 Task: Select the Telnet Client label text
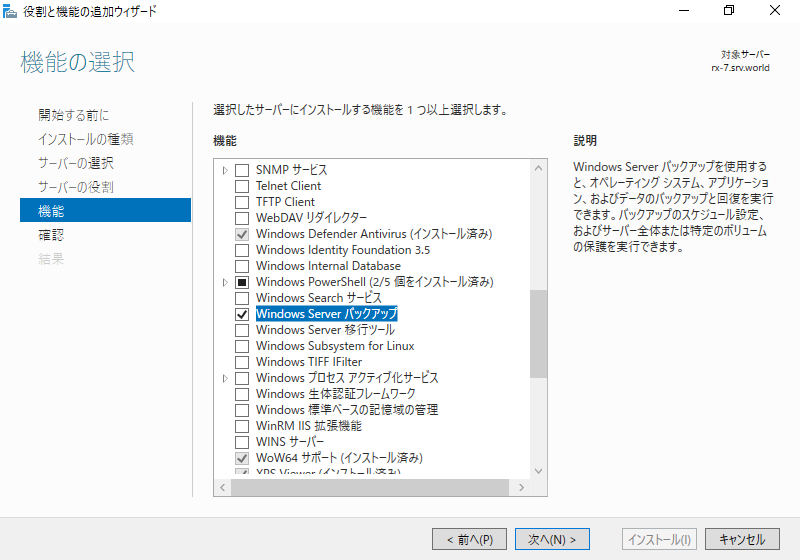coord(288,186)
